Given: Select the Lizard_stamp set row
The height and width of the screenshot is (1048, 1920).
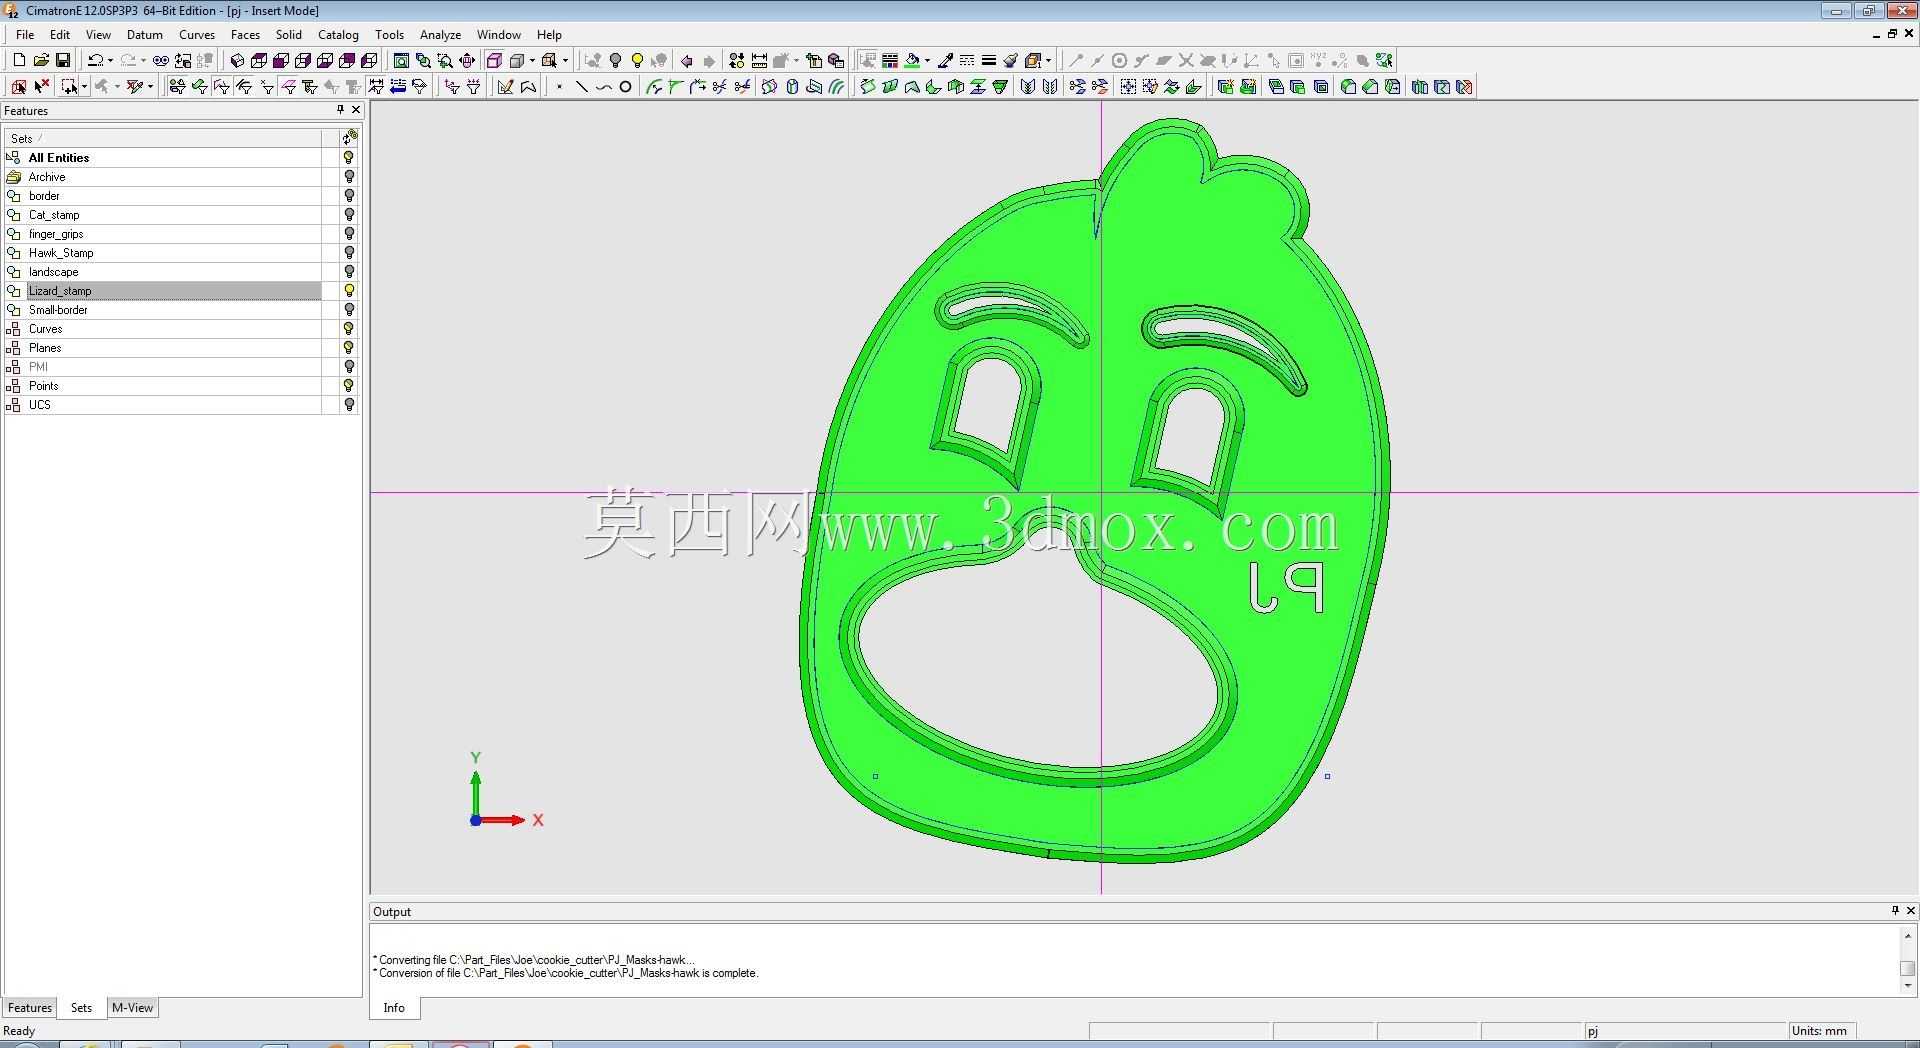Looking at the screenshot, I should point(163,291).
